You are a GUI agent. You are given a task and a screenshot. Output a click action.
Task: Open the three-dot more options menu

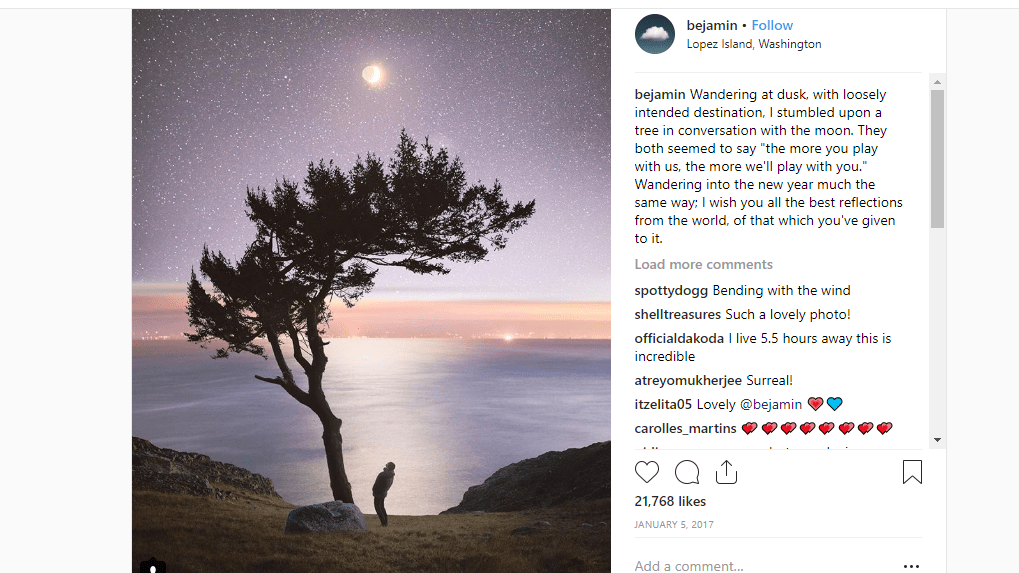tap(911, 566)
